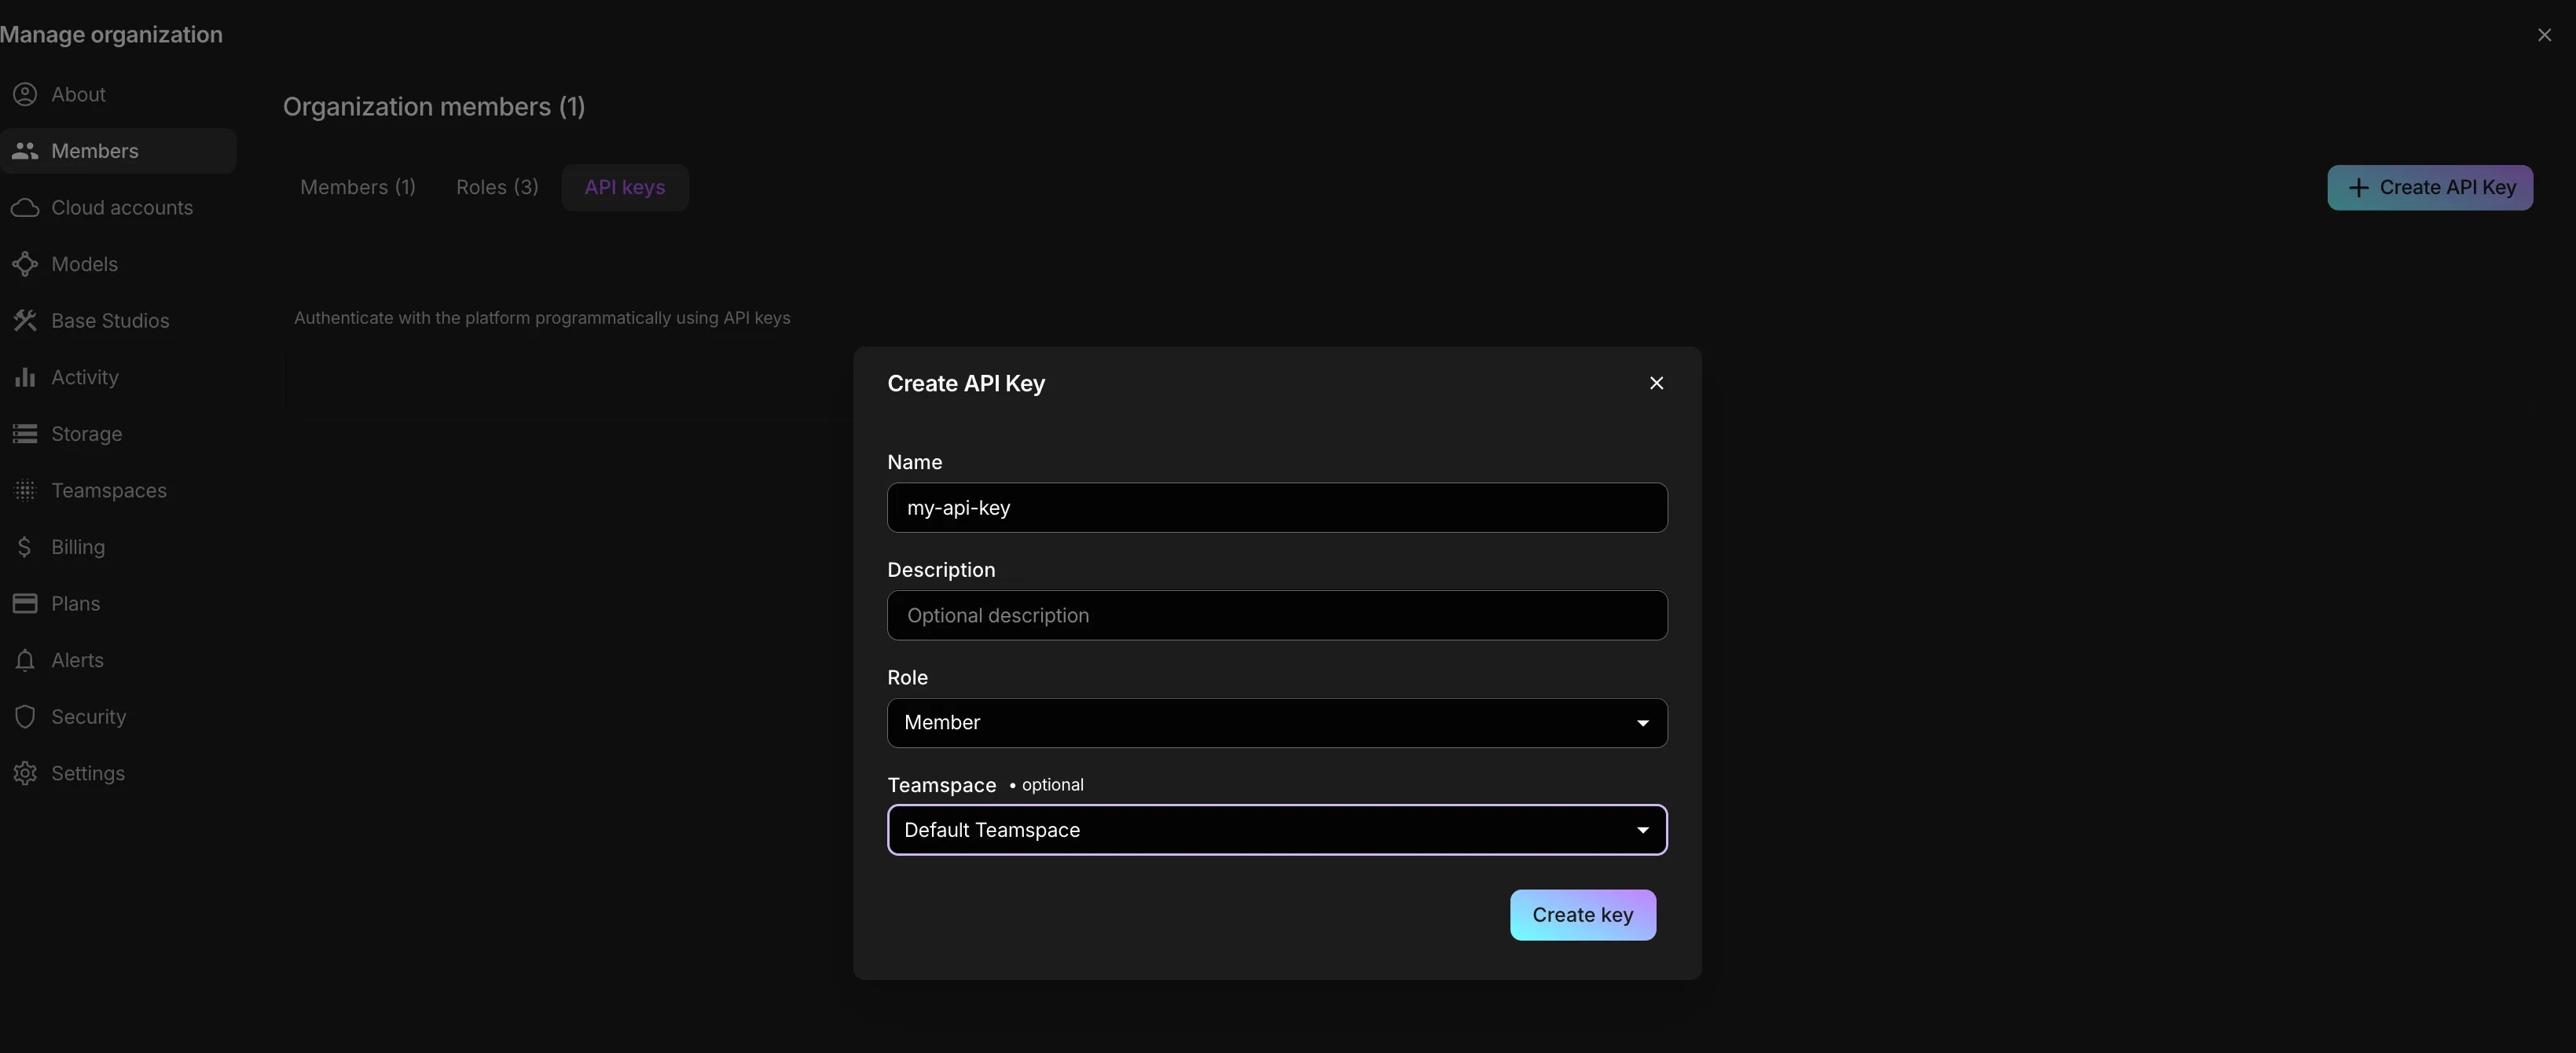
Task: Open Security in the sidebar
Action: pos(118,717)
